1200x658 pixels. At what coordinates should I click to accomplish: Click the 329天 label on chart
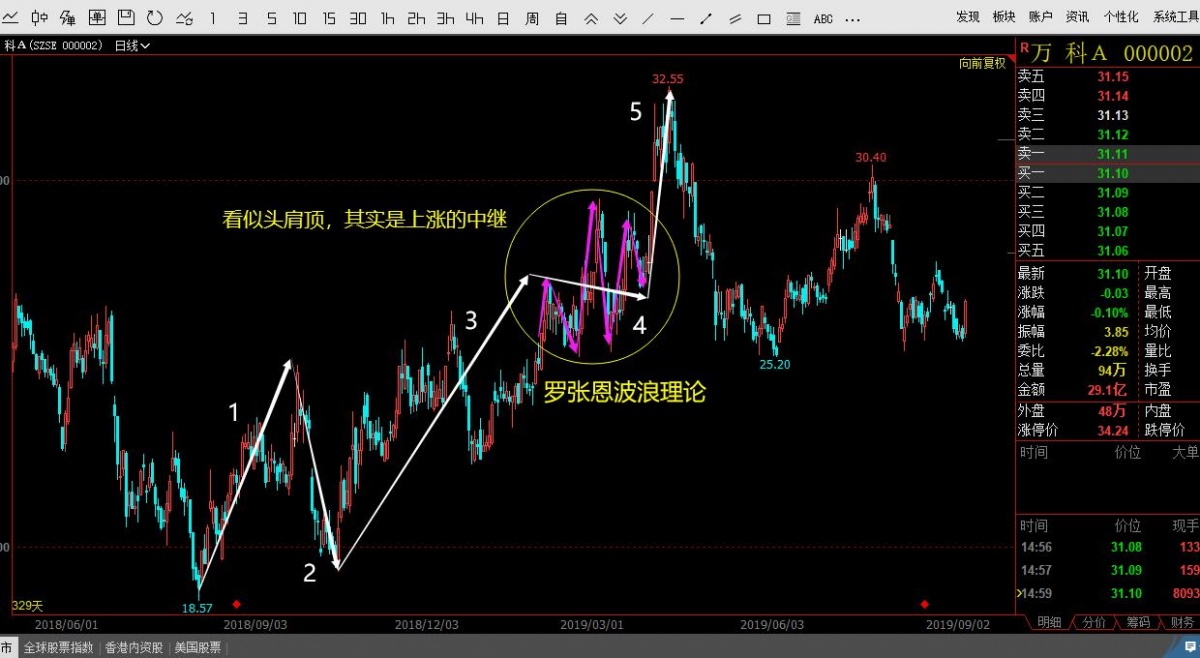pos(27,605)
